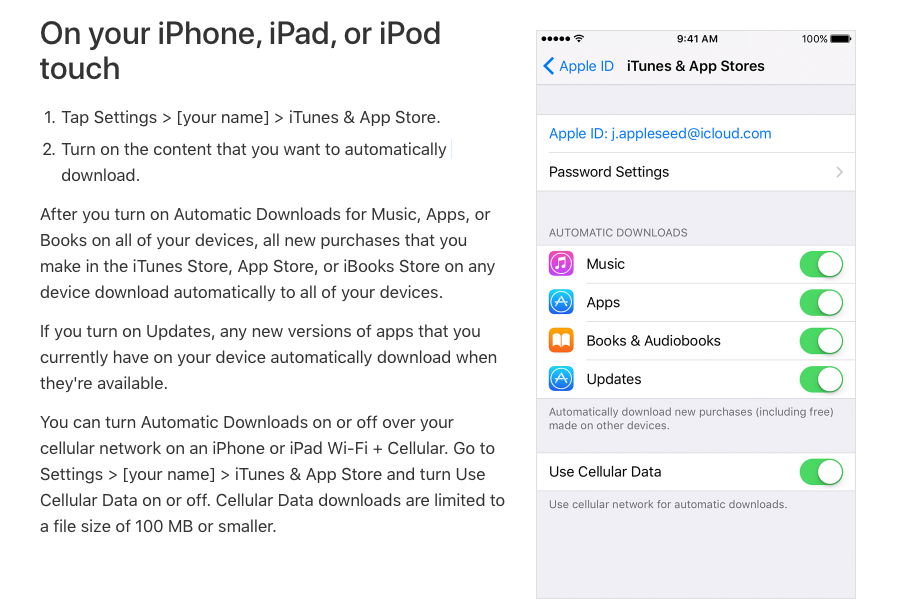Click the paragraph starting 'If you turn on Updates'

tap(268, 357)
